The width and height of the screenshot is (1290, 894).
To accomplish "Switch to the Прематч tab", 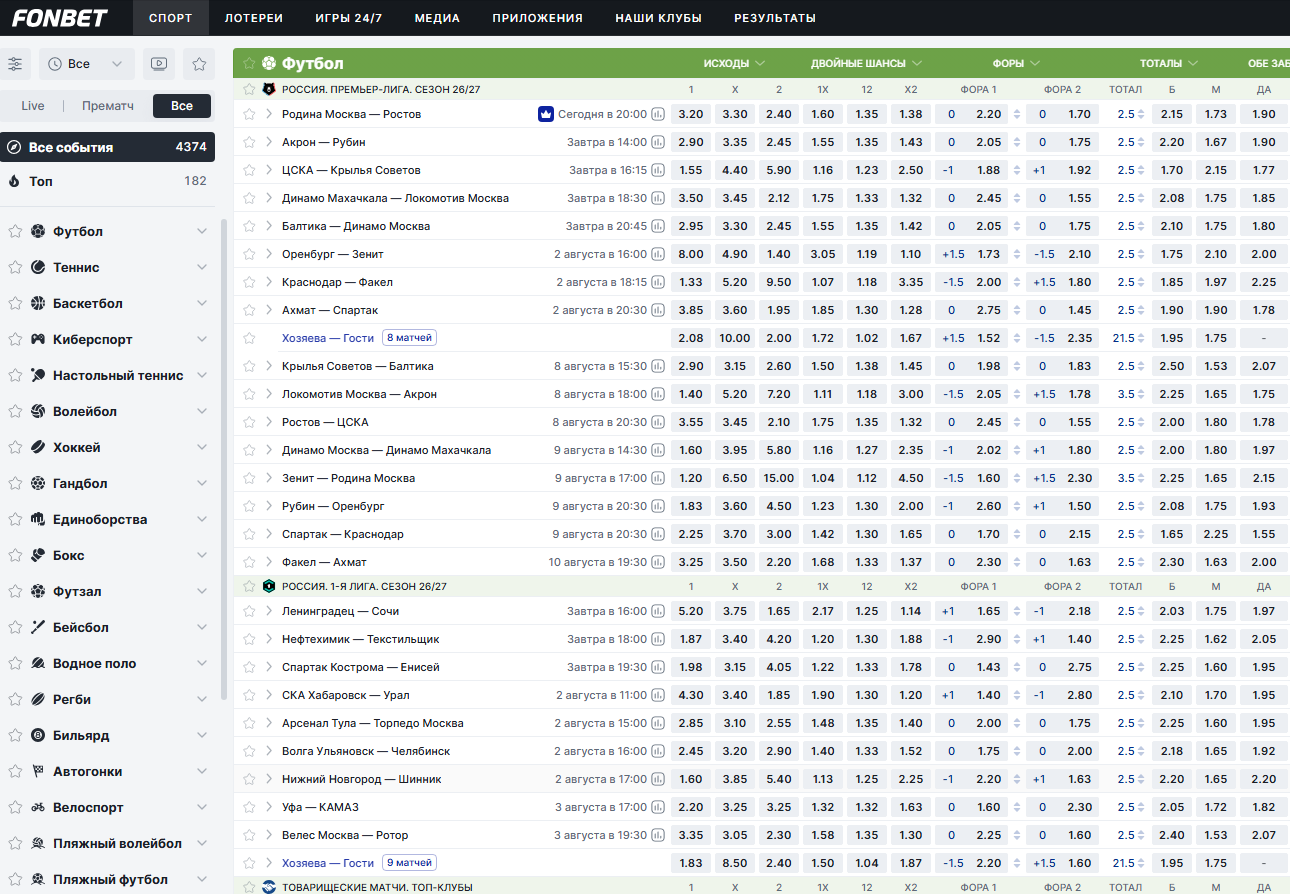I will pos(108,106).
